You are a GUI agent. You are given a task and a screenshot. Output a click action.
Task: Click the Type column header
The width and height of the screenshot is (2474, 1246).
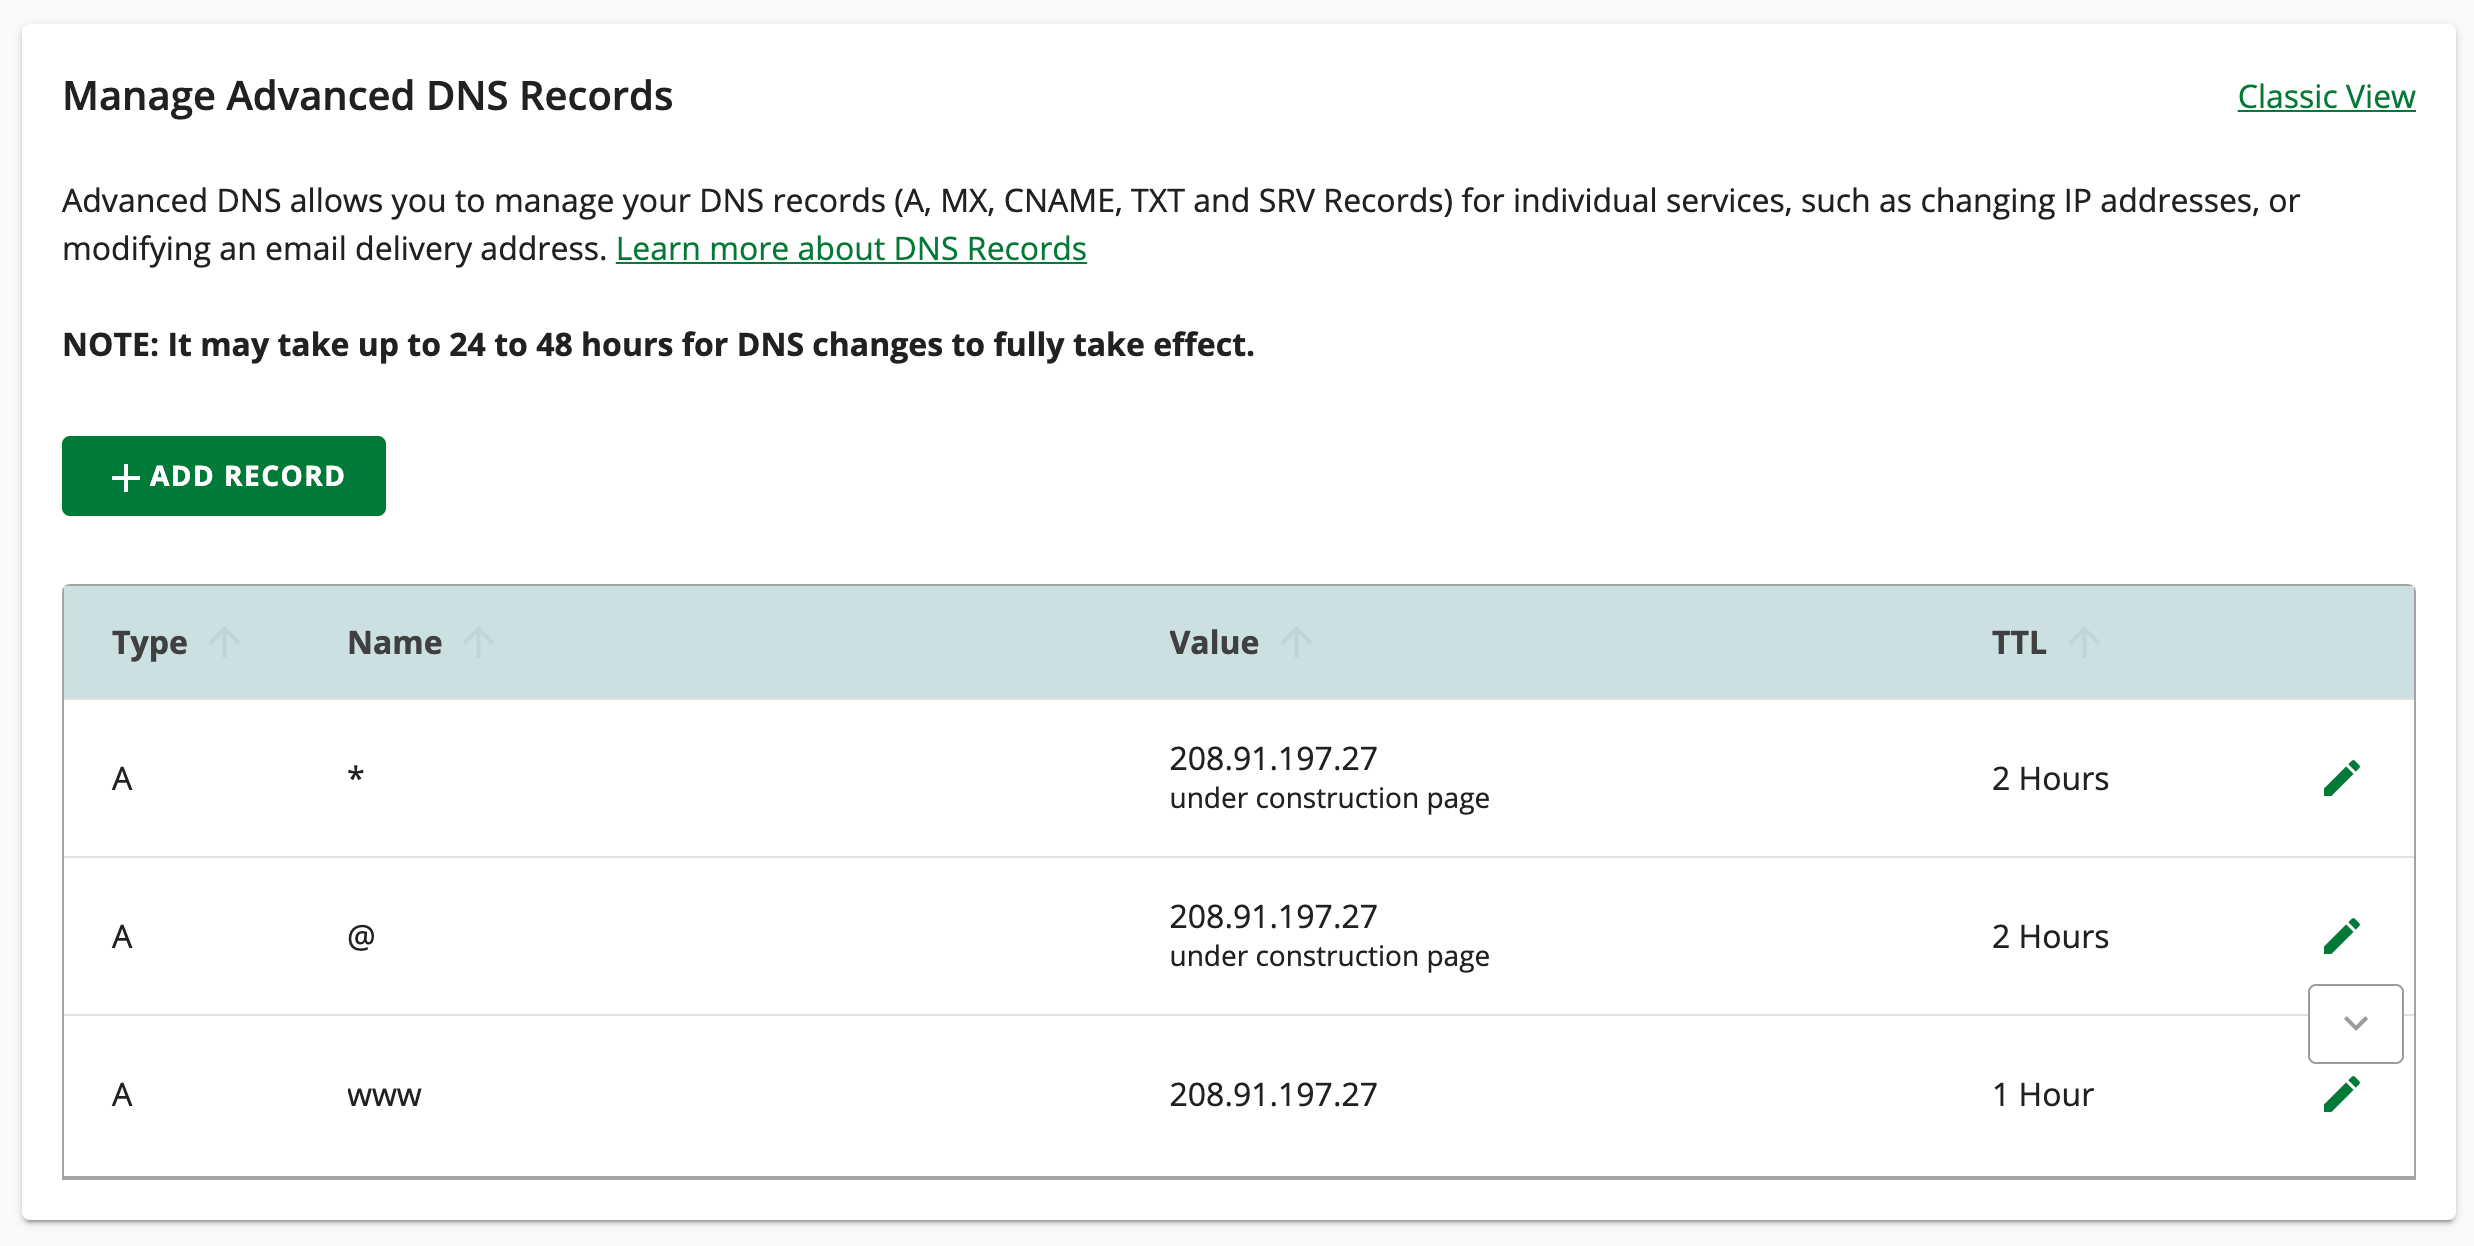point(150,642)
